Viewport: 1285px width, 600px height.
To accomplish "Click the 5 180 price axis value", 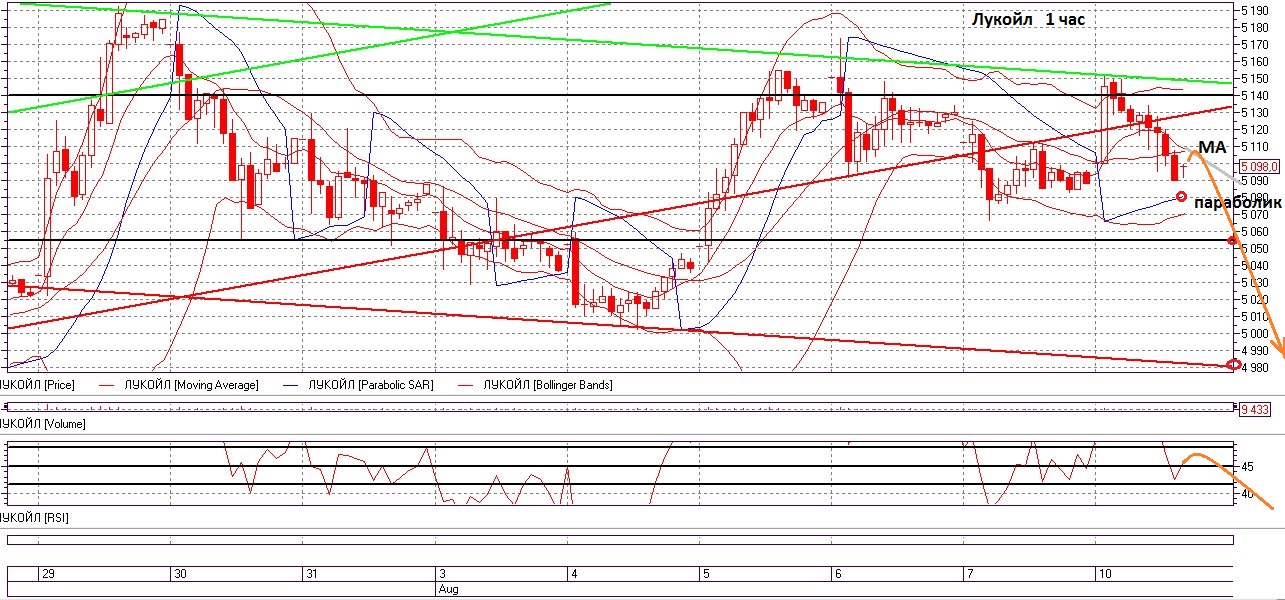I will click(x=1256, y=27).
